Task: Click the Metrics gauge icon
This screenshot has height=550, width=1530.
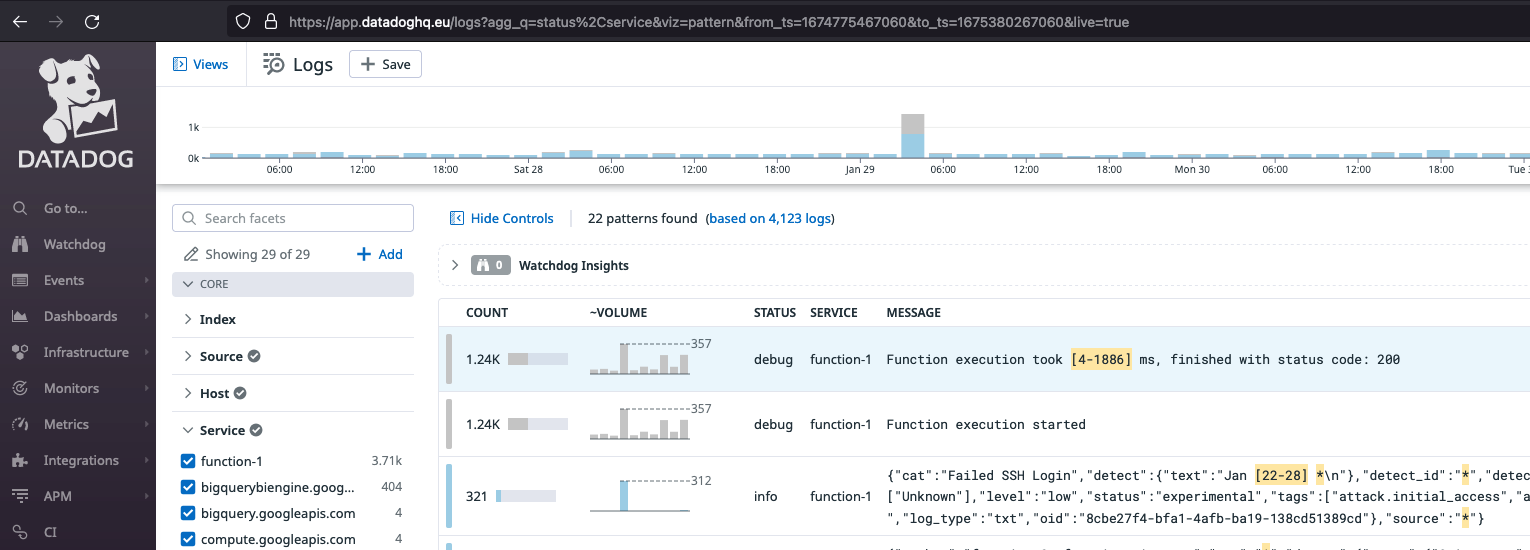Action: click(x=19, y=424)
